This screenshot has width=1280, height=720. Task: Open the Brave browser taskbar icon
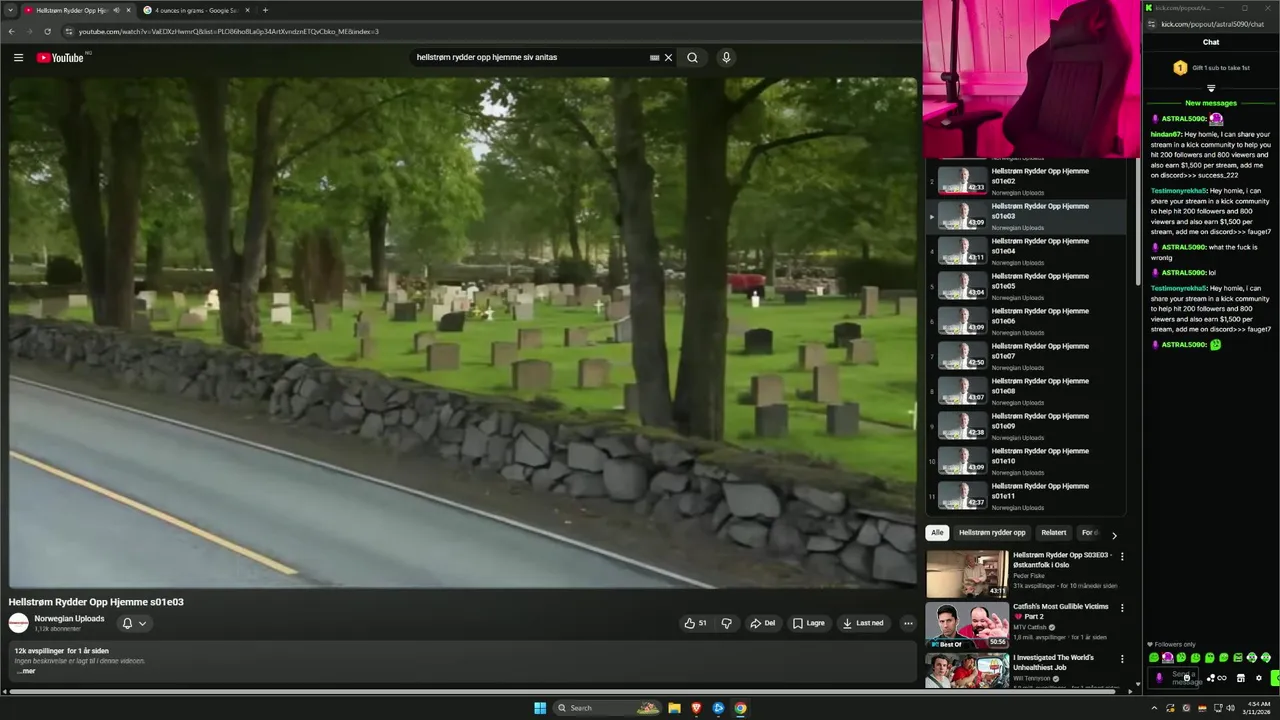point(696,708)
